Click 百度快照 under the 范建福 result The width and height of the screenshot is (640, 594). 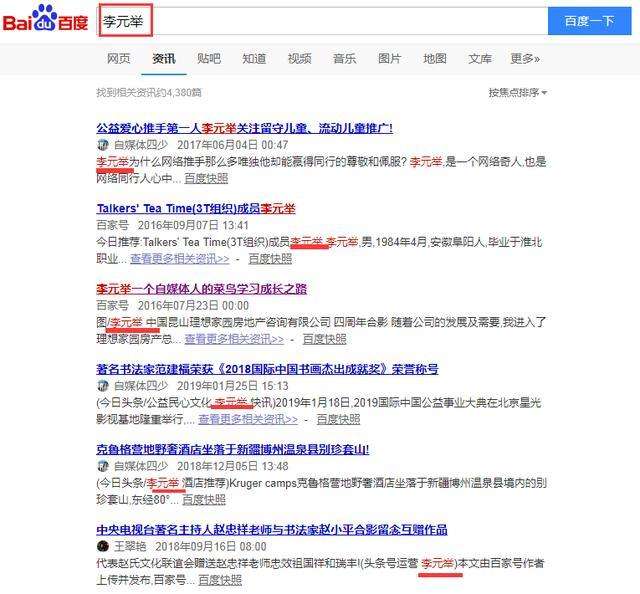338,419
